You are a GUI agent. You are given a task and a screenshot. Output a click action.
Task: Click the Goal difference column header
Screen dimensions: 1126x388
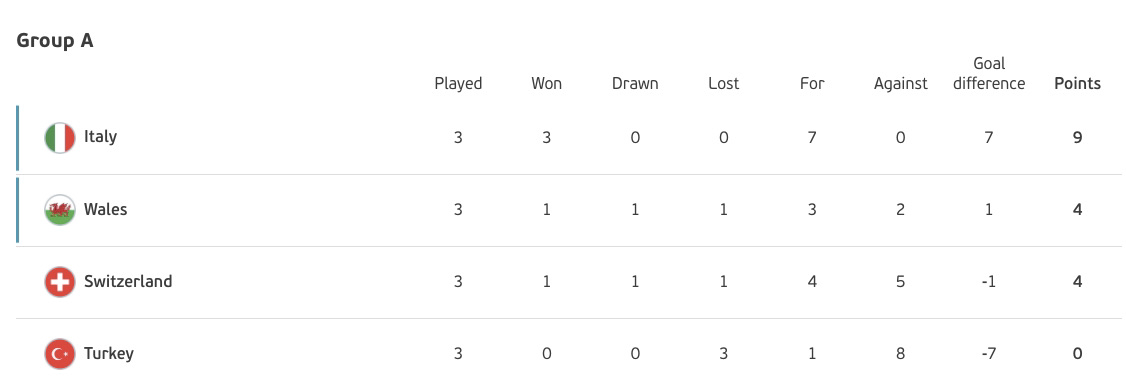tap(989, 74)
